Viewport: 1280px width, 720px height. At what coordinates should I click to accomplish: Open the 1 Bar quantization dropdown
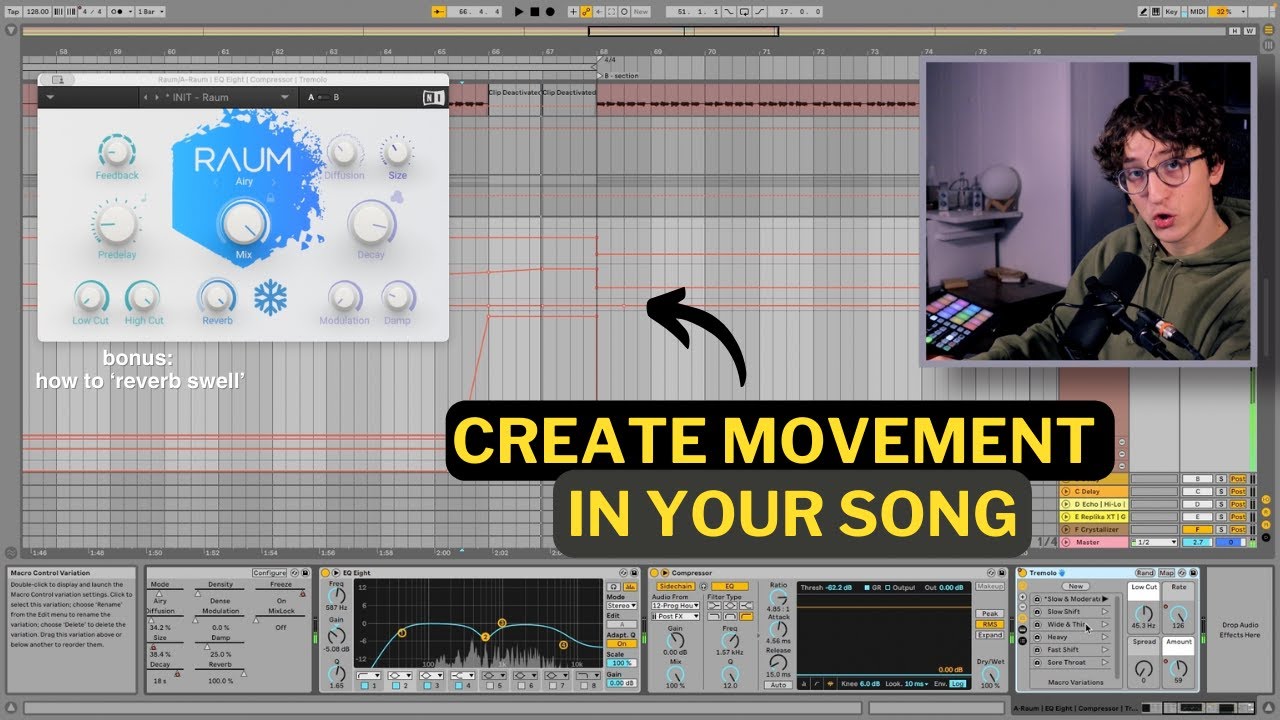(x=150, y=11)
